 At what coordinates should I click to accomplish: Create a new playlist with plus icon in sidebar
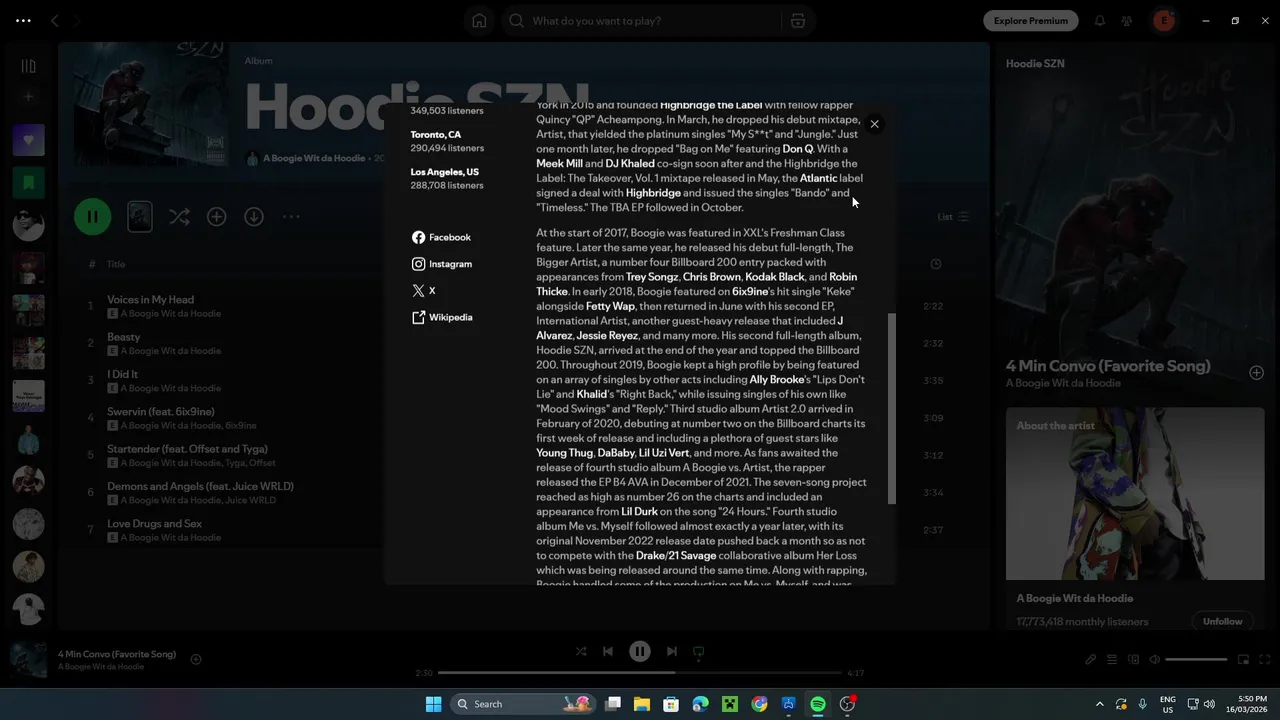coord(28,97)
